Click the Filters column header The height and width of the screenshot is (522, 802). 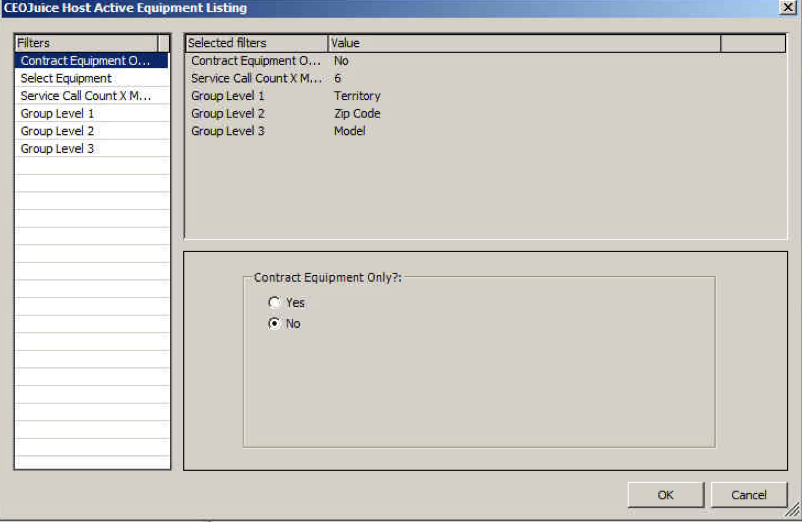86,43
